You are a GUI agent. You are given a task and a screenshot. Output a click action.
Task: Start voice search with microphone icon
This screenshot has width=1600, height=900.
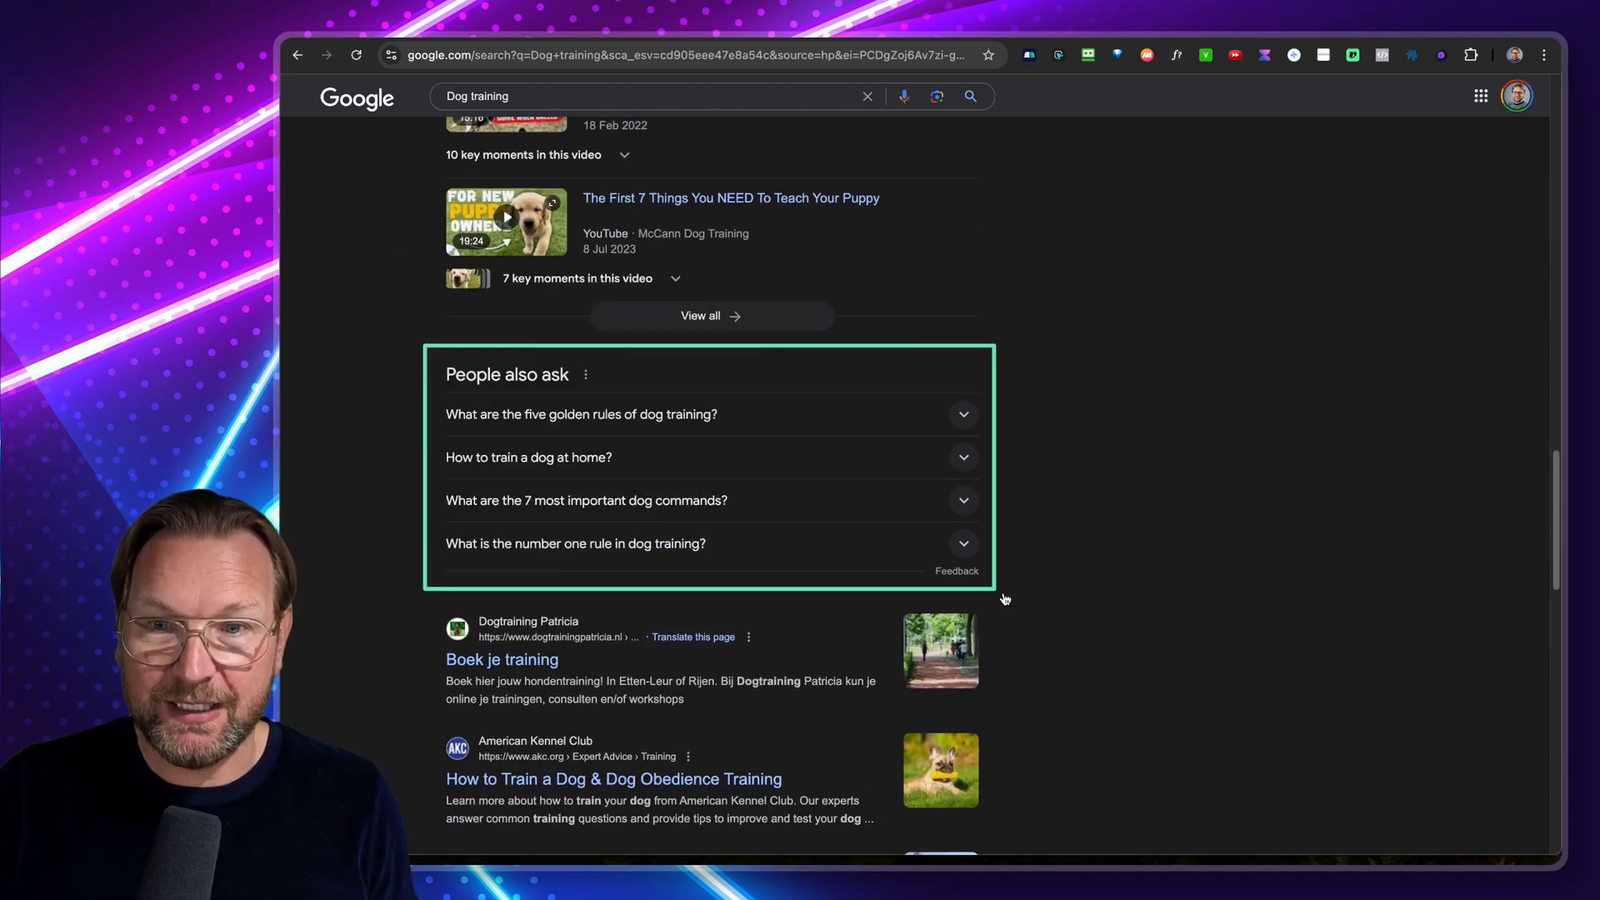904,96
